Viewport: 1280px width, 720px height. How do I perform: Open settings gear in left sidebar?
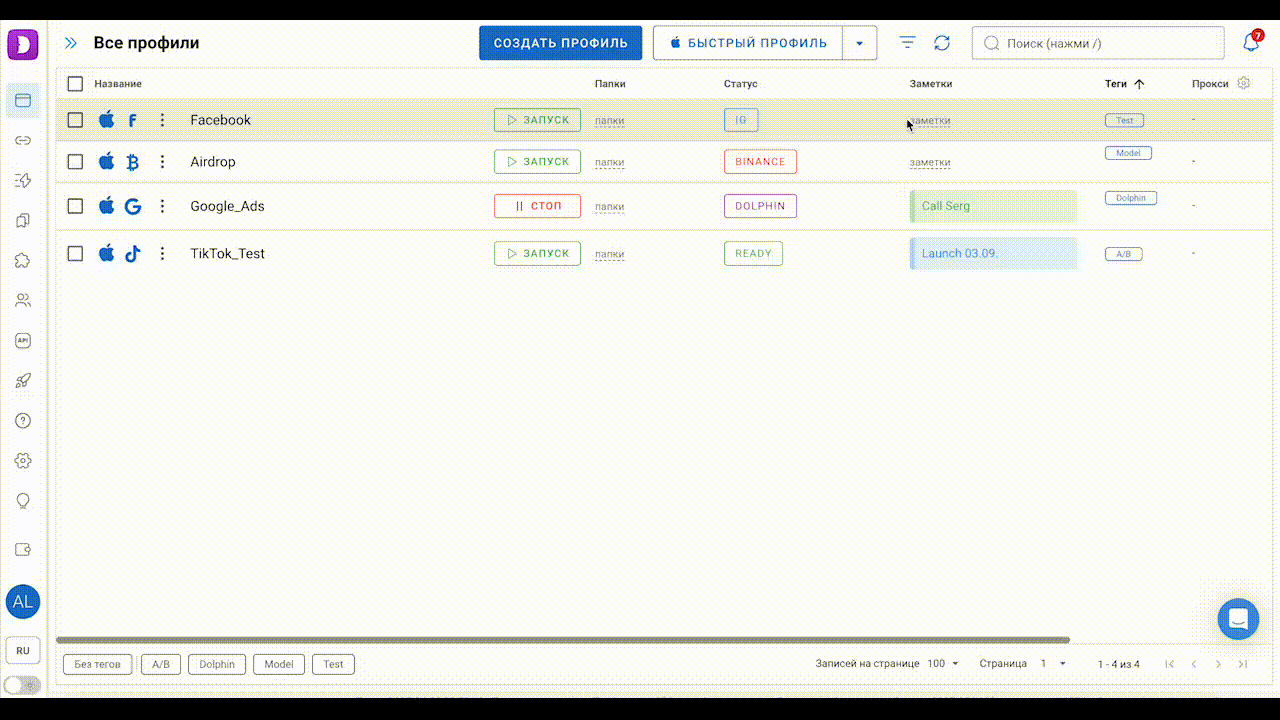click(23, 461)
